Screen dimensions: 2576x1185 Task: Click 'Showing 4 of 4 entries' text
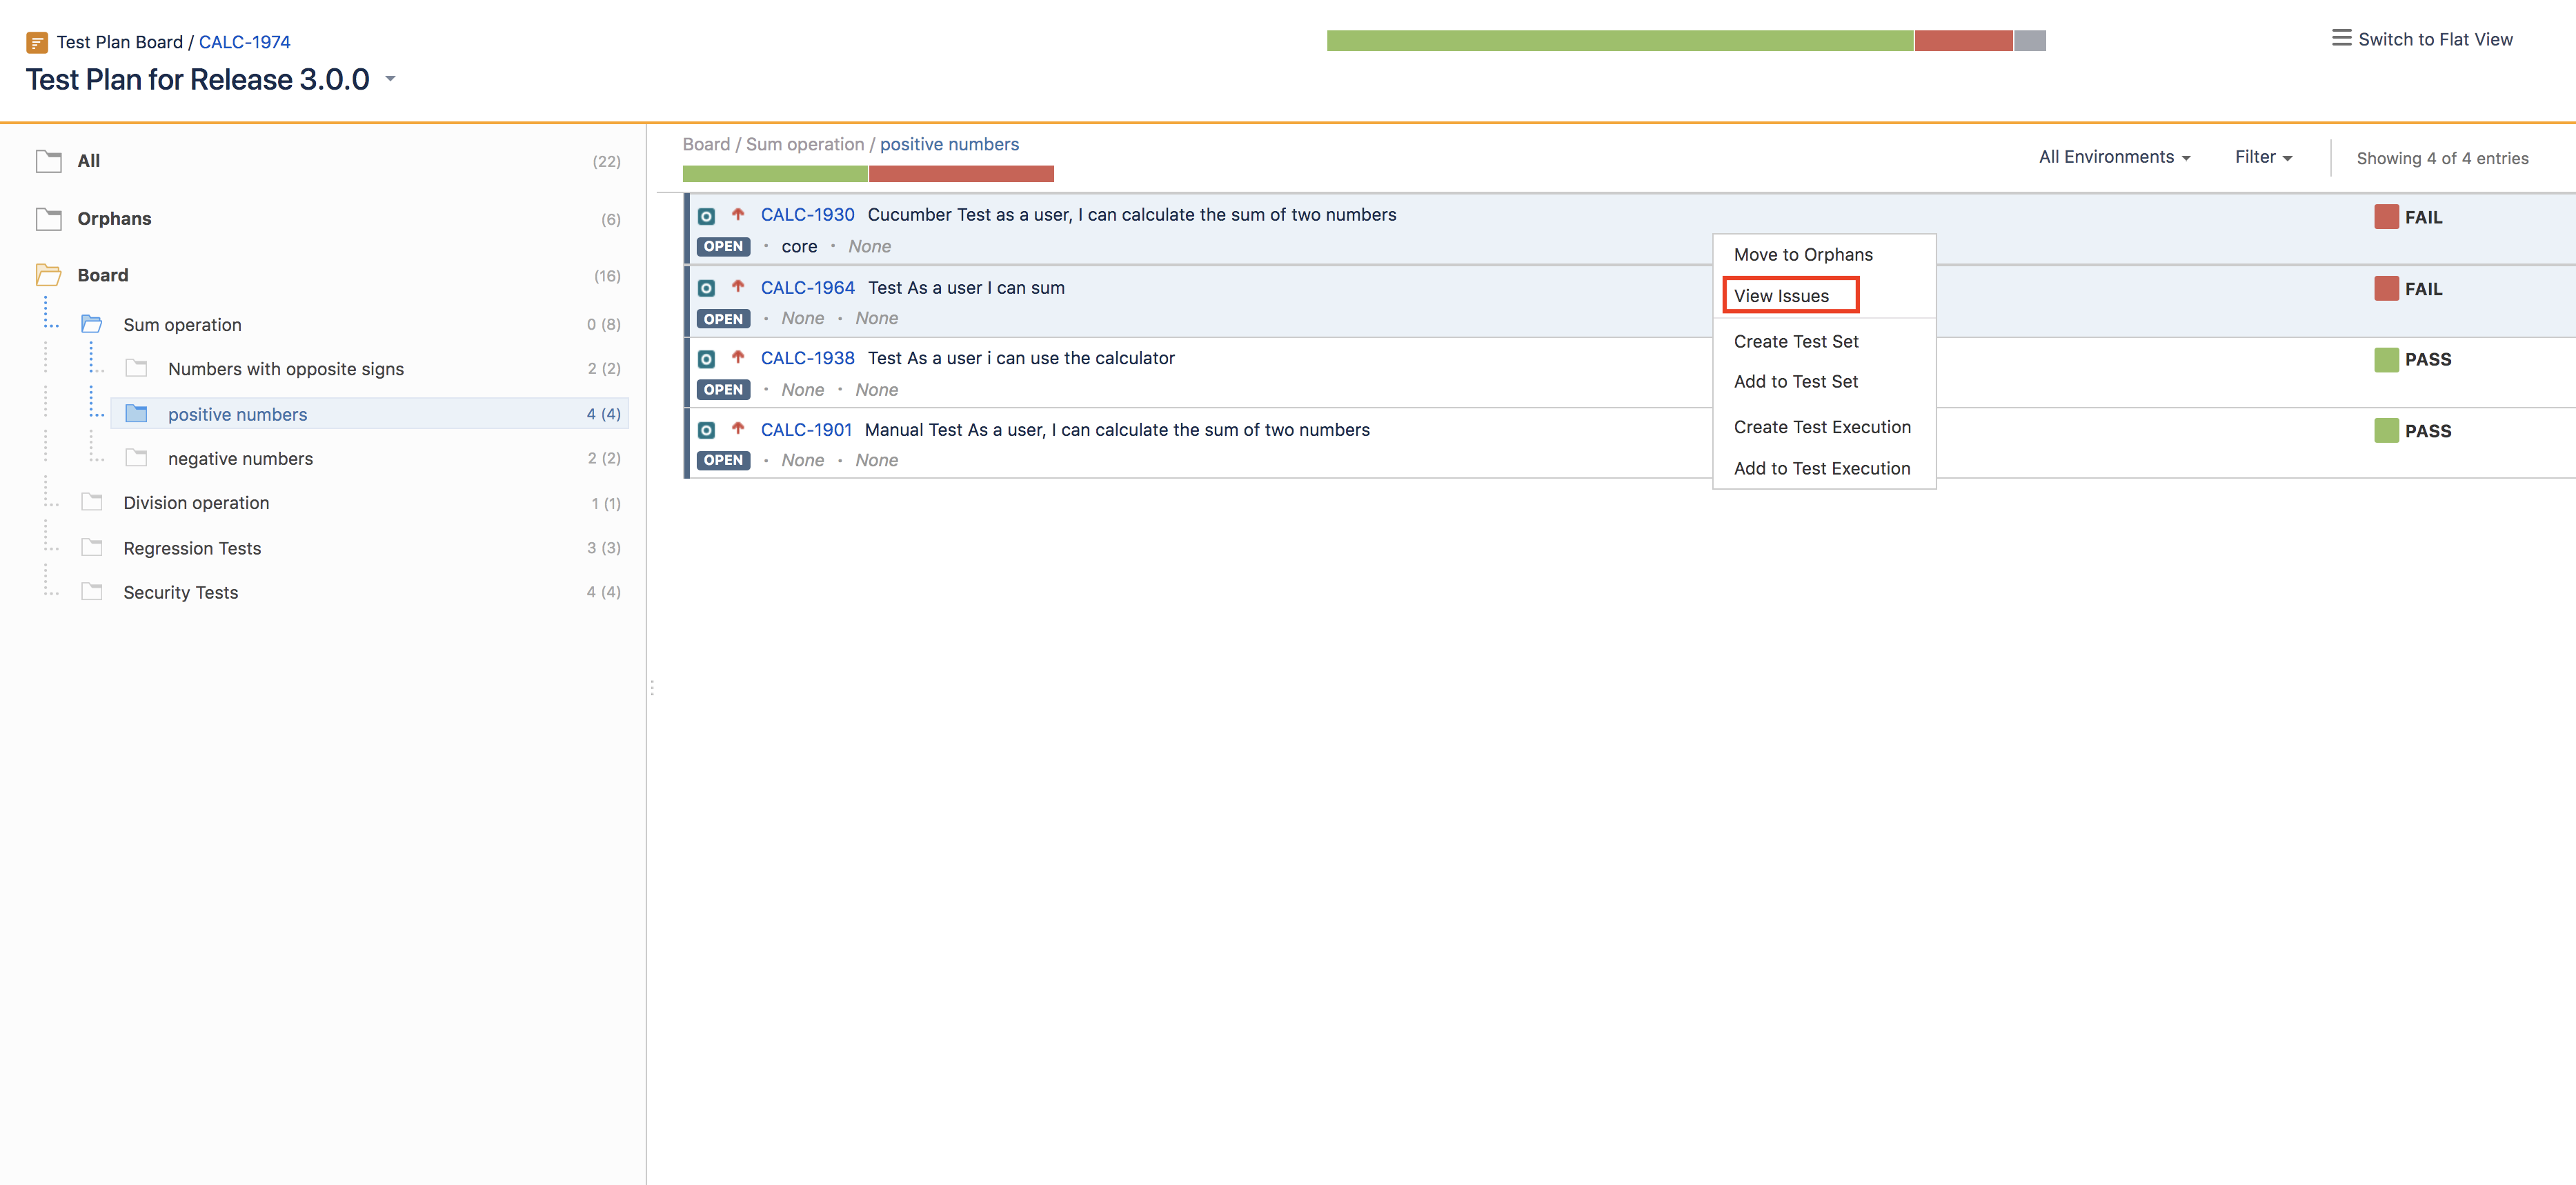tap(2442, 158)
